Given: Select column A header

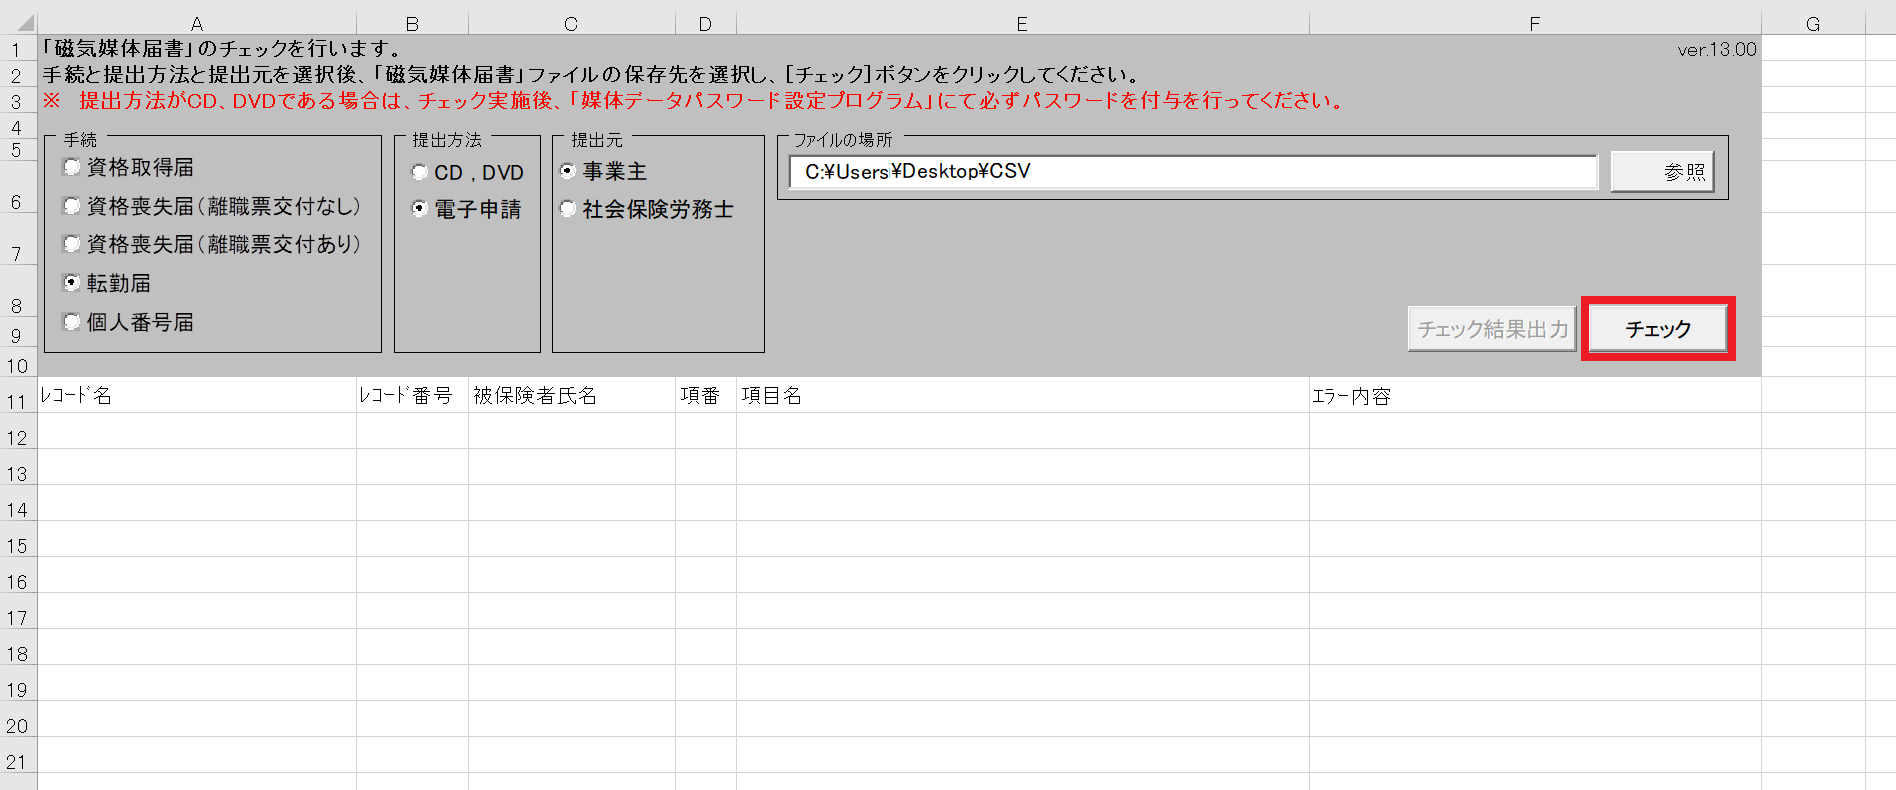Looking at the screenshot, I should point(197,24).
